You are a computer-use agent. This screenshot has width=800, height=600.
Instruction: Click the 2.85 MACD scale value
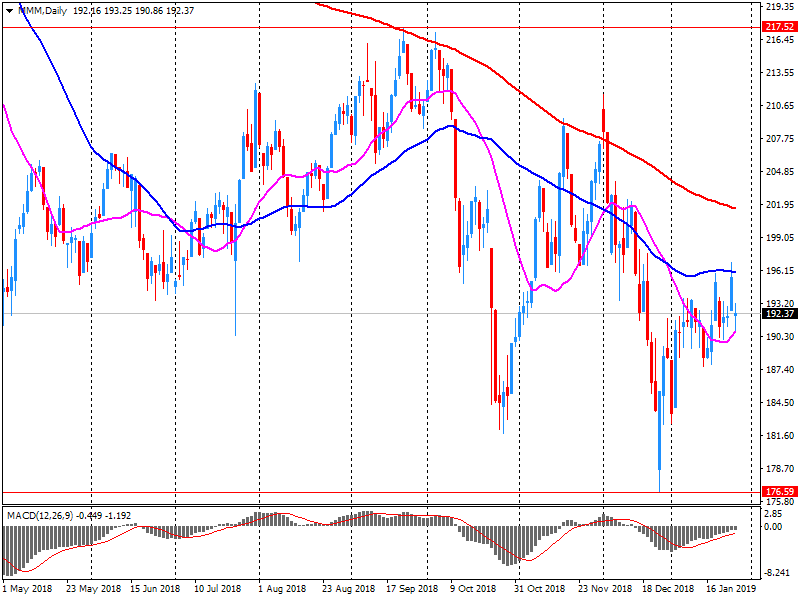pos(774,514)
